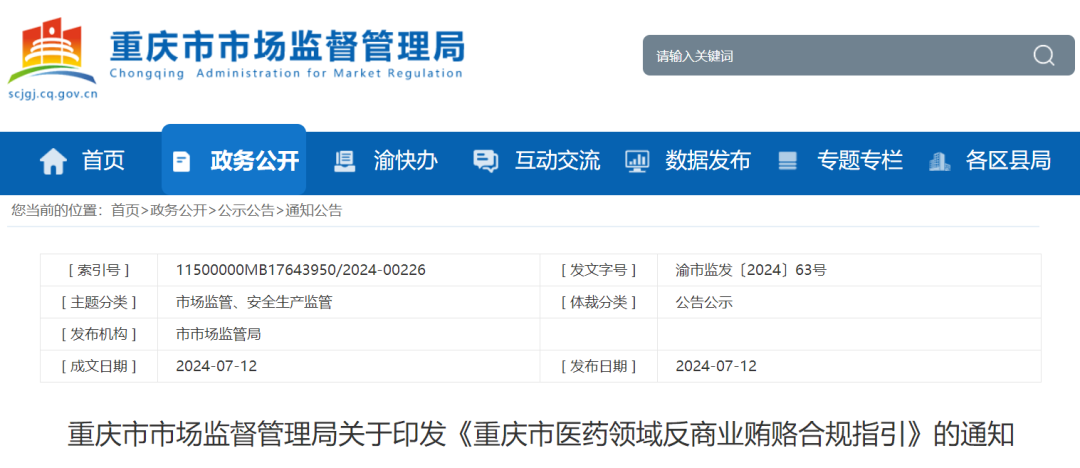Switch to the 政务公开 tab
The image size is (1080, 468).
[x=254, y=160]
